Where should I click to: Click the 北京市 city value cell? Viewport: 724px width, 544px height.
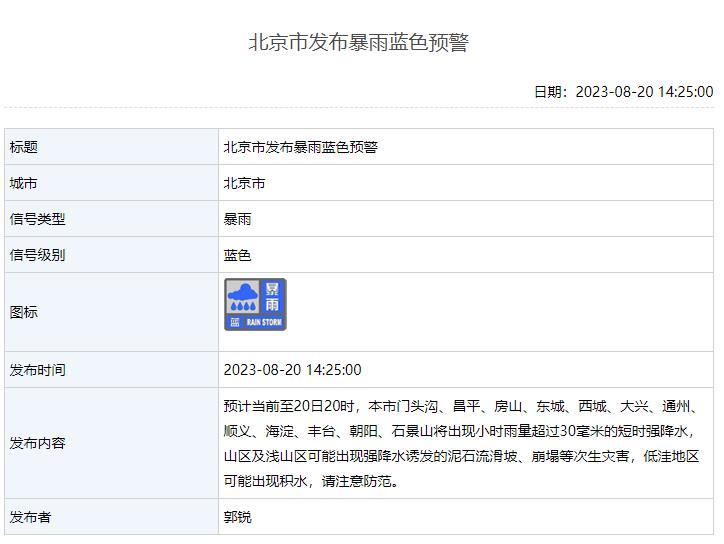[x=244, y=183]
